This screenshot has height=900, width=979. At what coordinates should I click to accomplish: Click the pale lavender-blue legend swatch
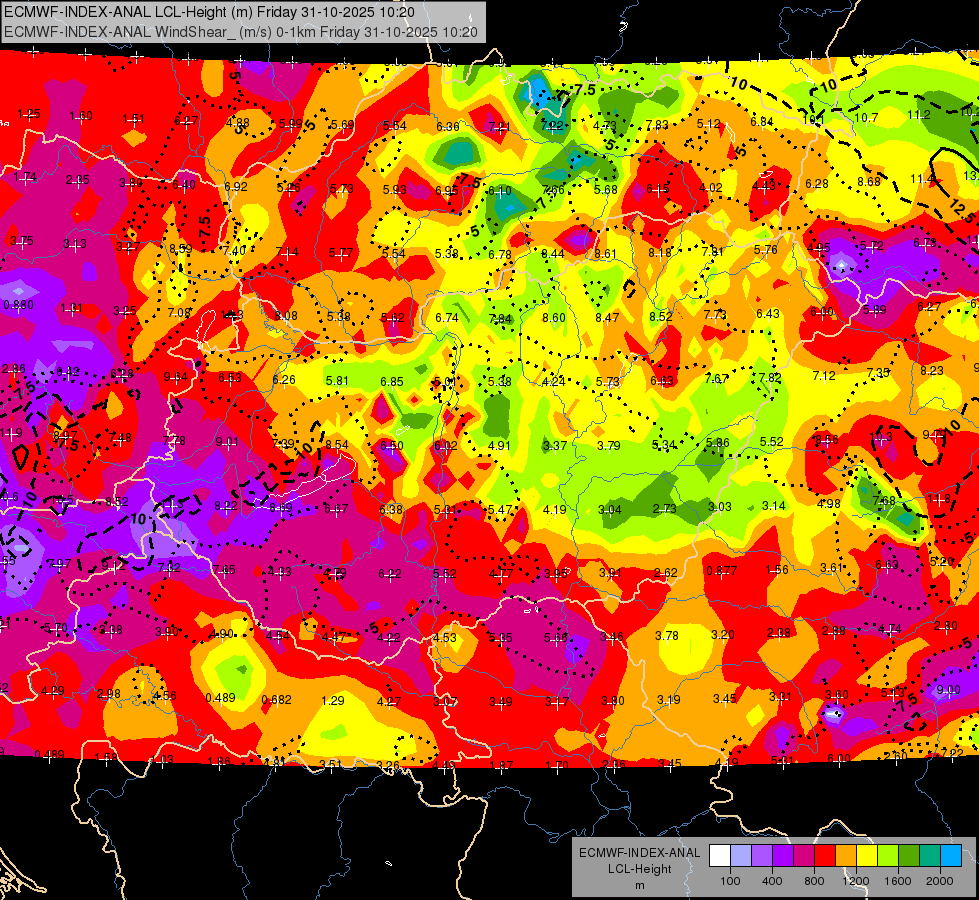click(741, 856)
